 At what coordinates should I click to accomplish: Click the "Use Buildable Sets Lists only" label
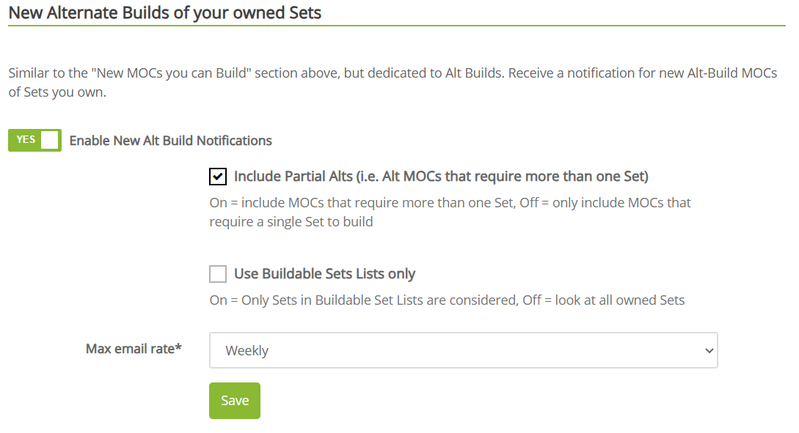coord(324,274)
